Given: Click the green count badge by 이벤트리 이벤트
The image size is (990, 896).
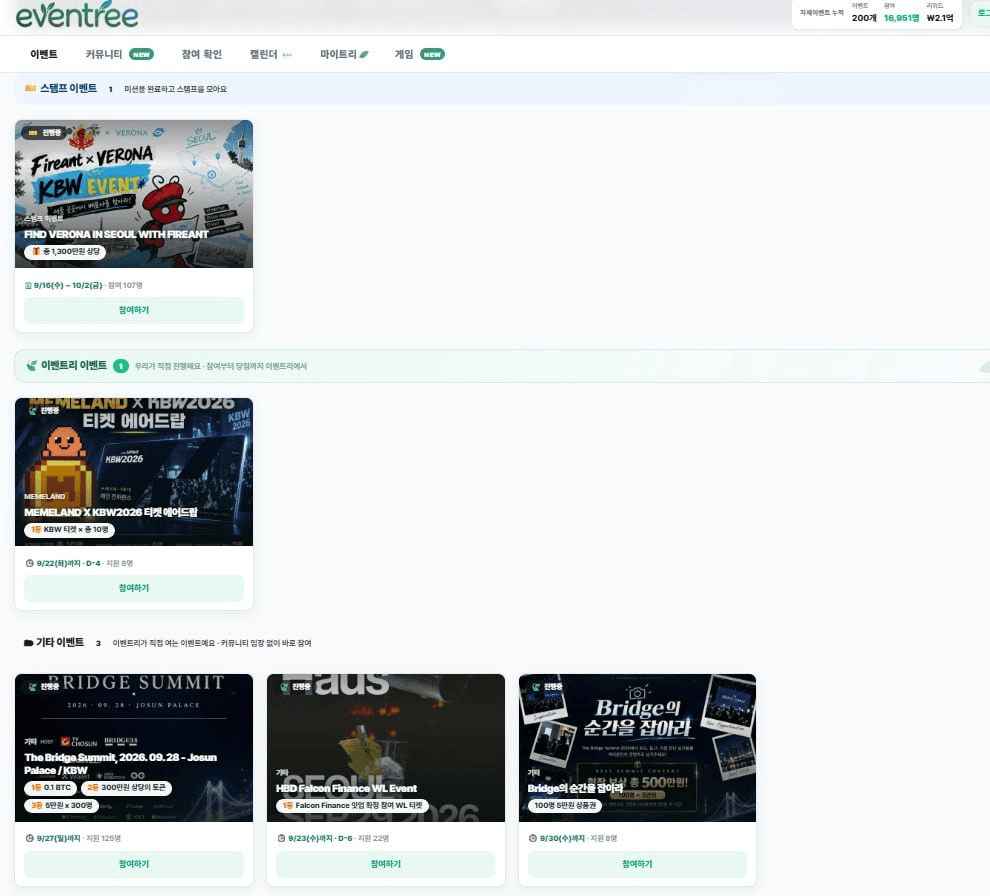Looking at the screenshot, I should (121, 366).
